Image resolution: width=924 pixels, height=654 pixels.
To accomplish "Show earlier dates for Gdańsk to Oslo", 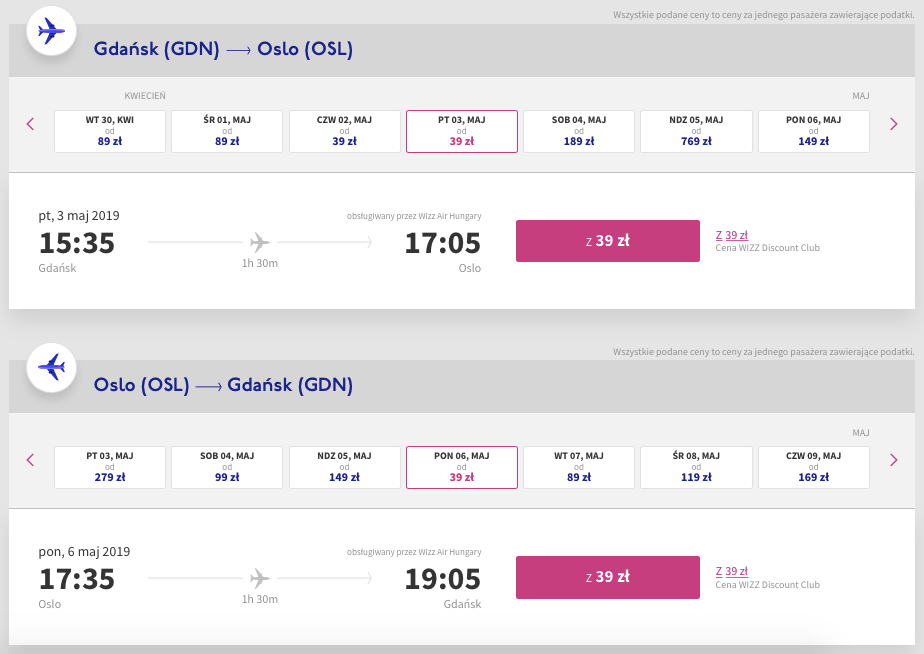I will click(30, 124).
